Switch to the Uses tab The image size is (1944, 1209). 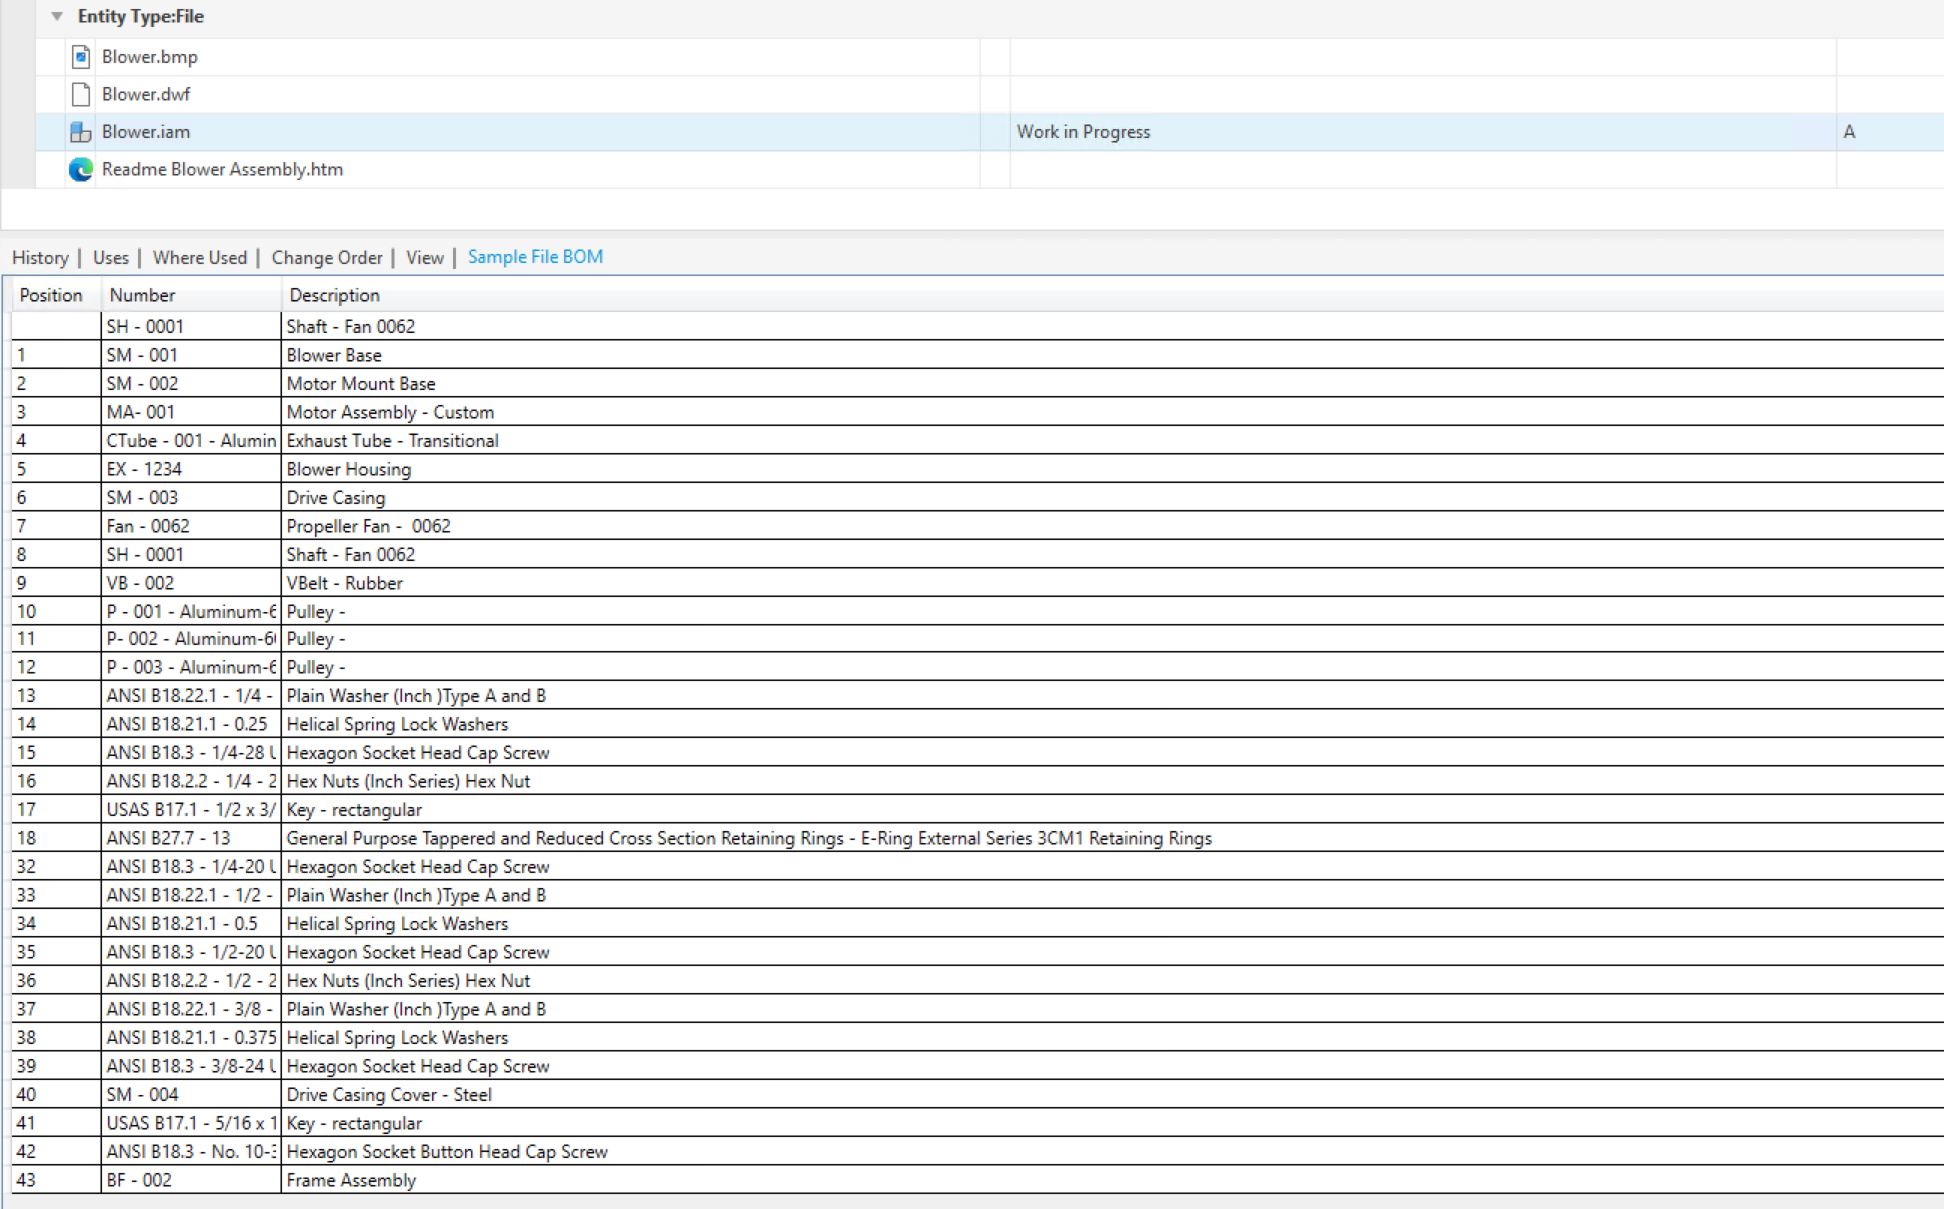(x=110, y=257)
